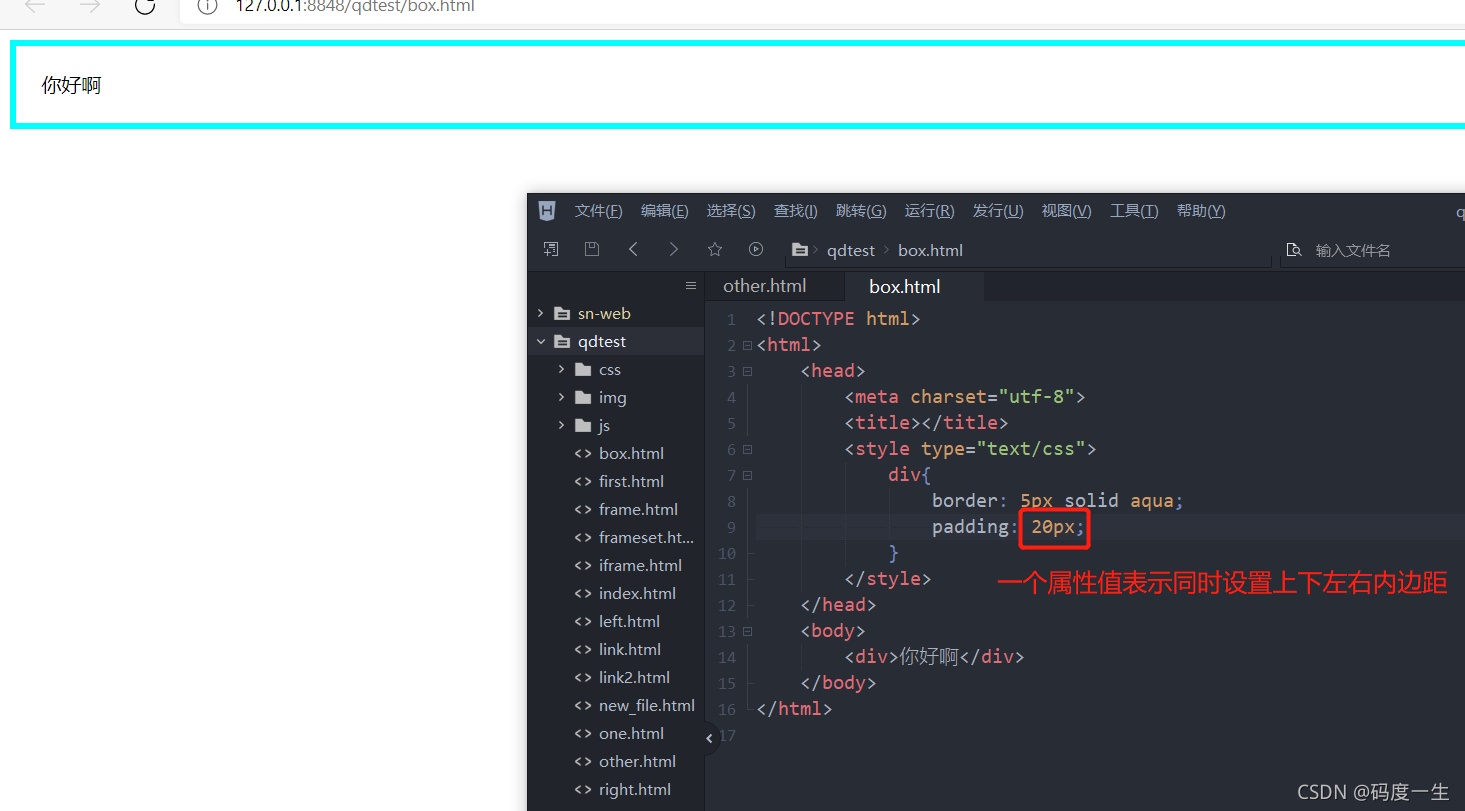Click the breadcrumb project folder icon
Image resolution: width=1465 pixels, height=811 pixels.
799,250
